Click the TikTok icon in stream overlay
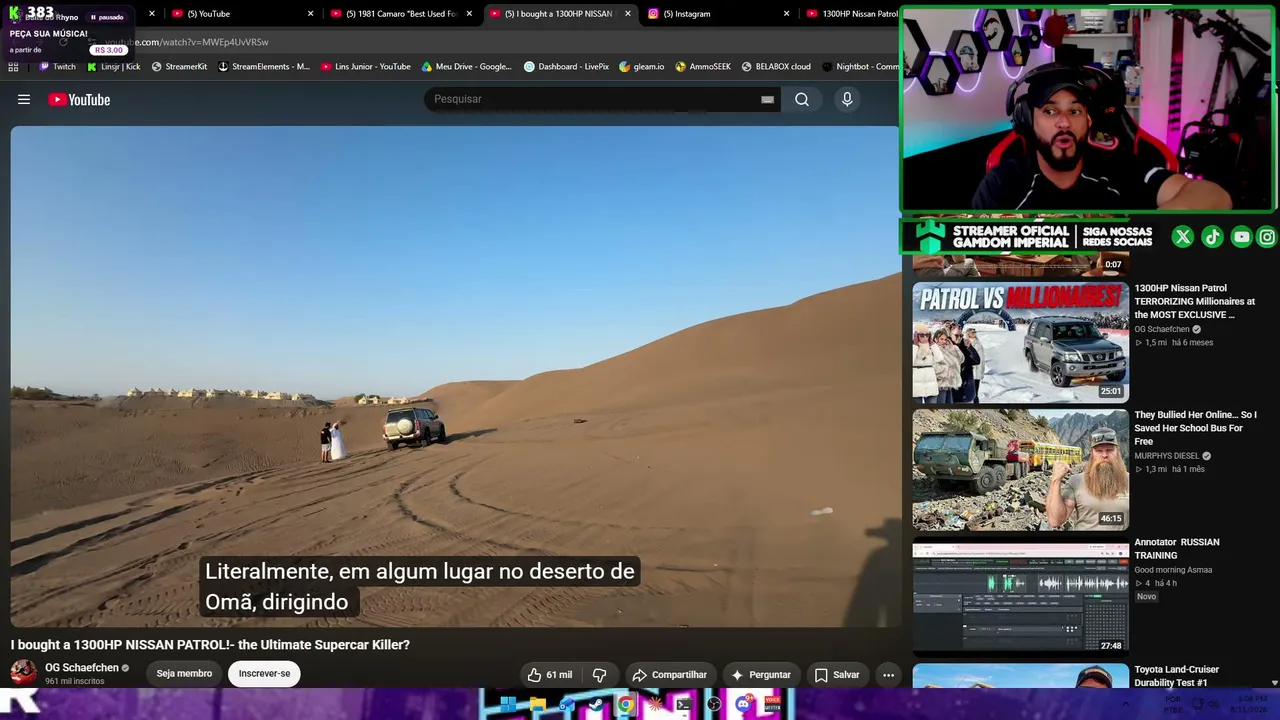Viewport: 1280px width, 720px height. coord(1212,237)
